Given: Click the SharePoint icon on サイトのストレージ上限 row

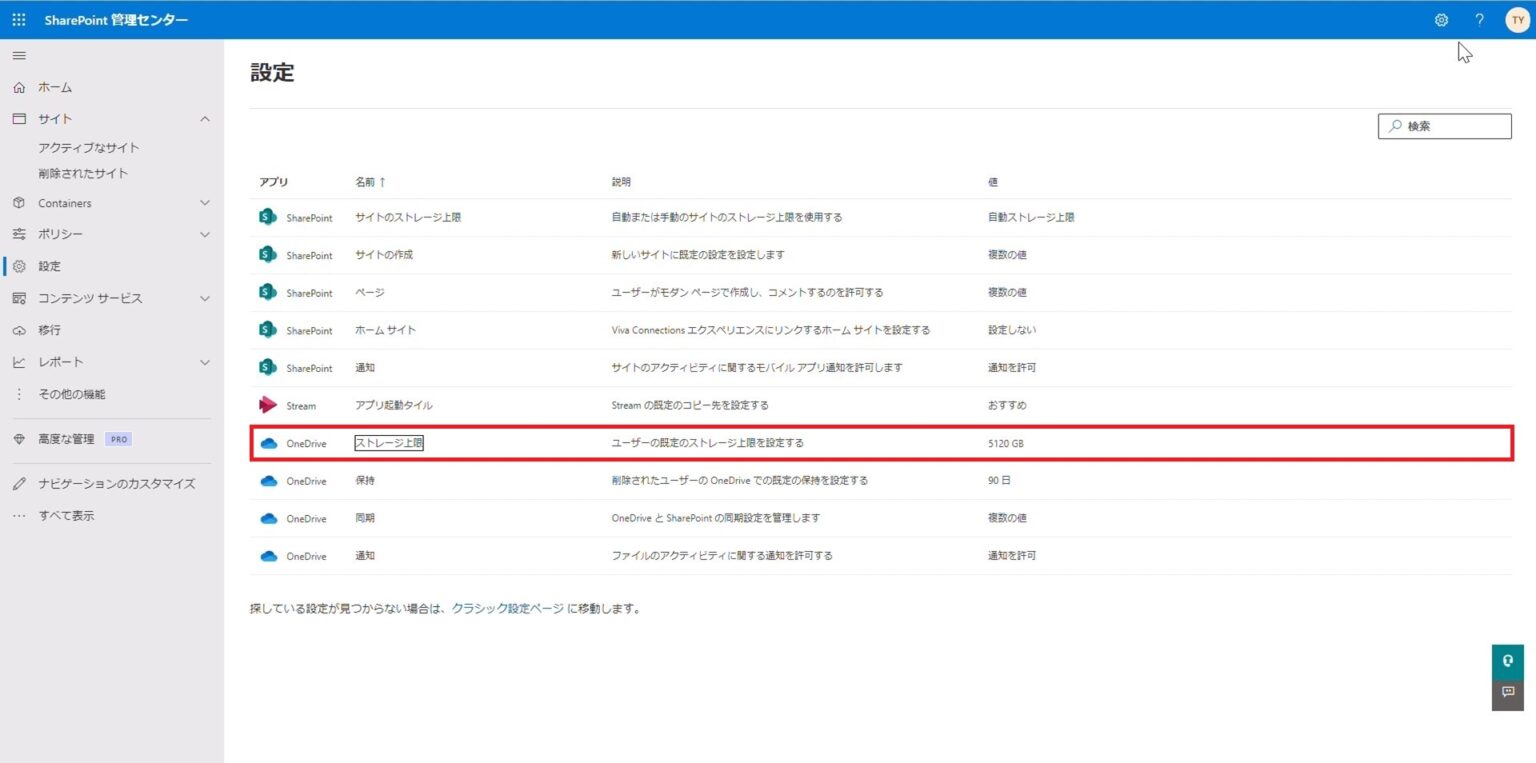Looking at the screenshot, I should pos(267,217).
